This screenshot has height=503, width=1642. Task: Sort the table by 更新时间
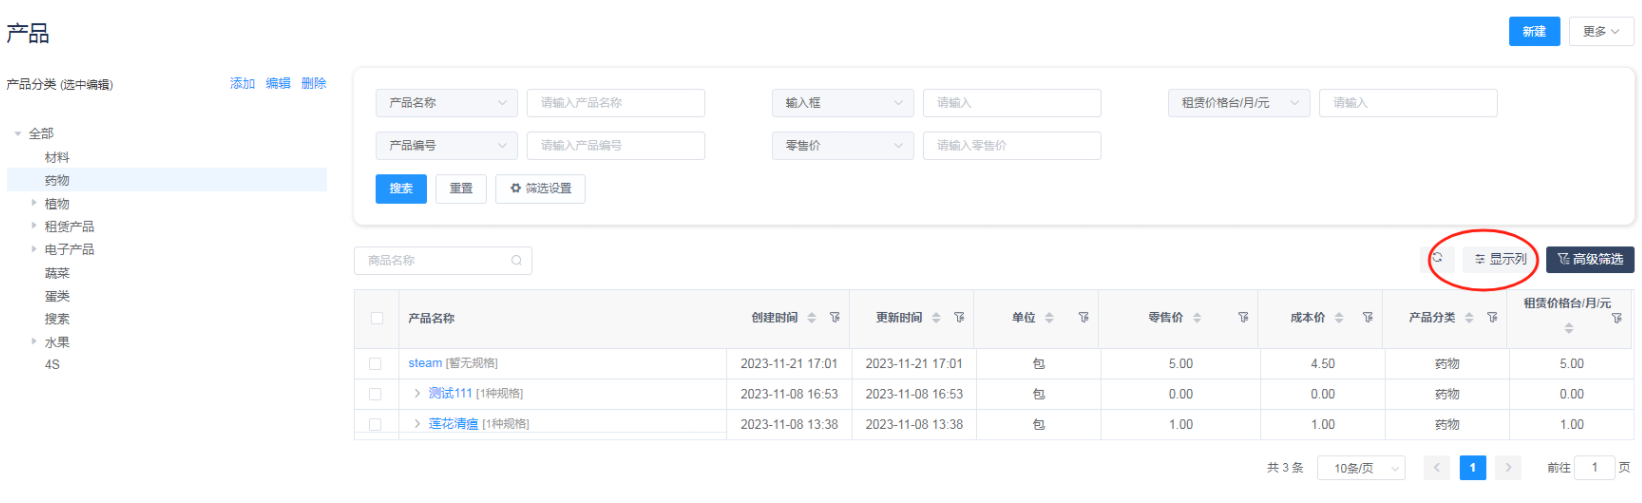tap(936, 318)
